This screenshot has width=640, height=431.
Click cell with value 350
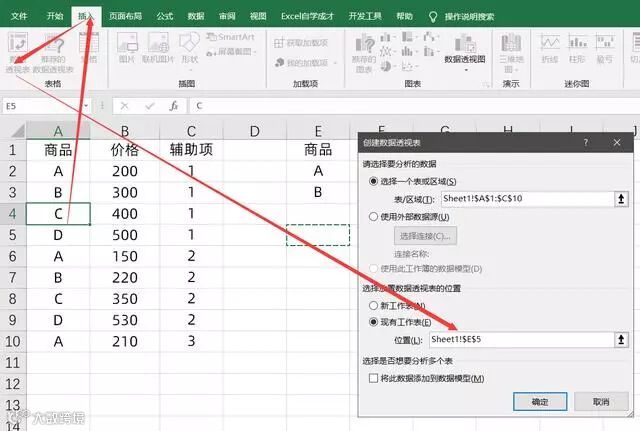pyautogui.click(x=124, y=299)
